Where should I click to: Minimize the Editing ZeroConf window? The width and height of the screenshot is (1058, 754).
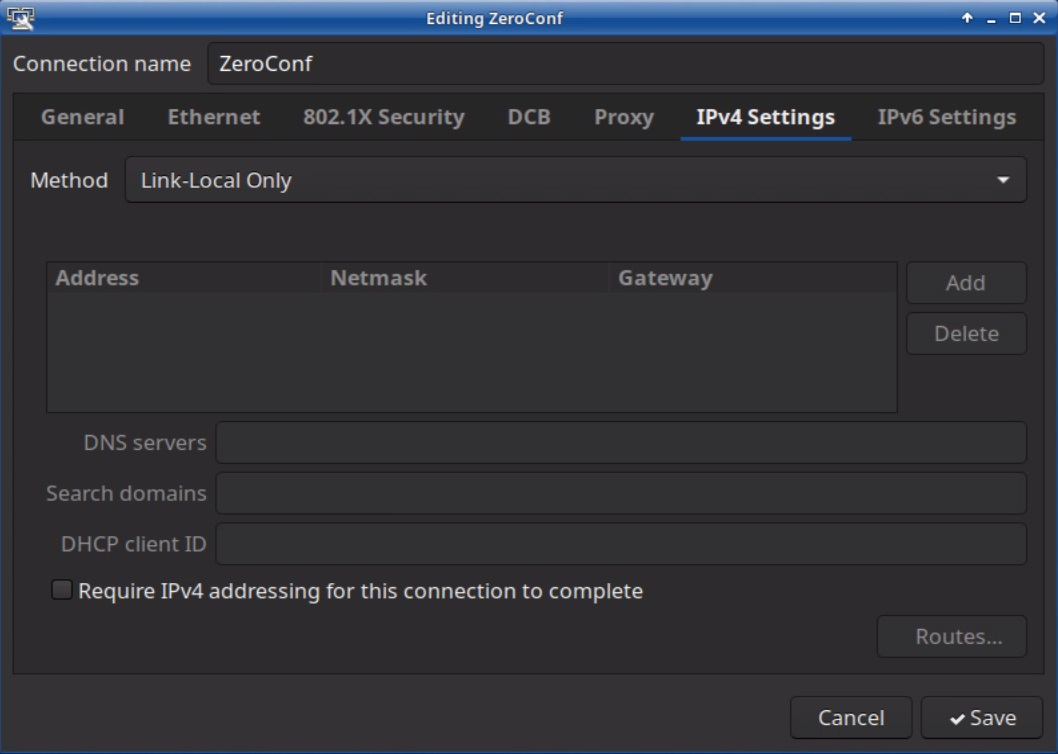coord(991,18)
